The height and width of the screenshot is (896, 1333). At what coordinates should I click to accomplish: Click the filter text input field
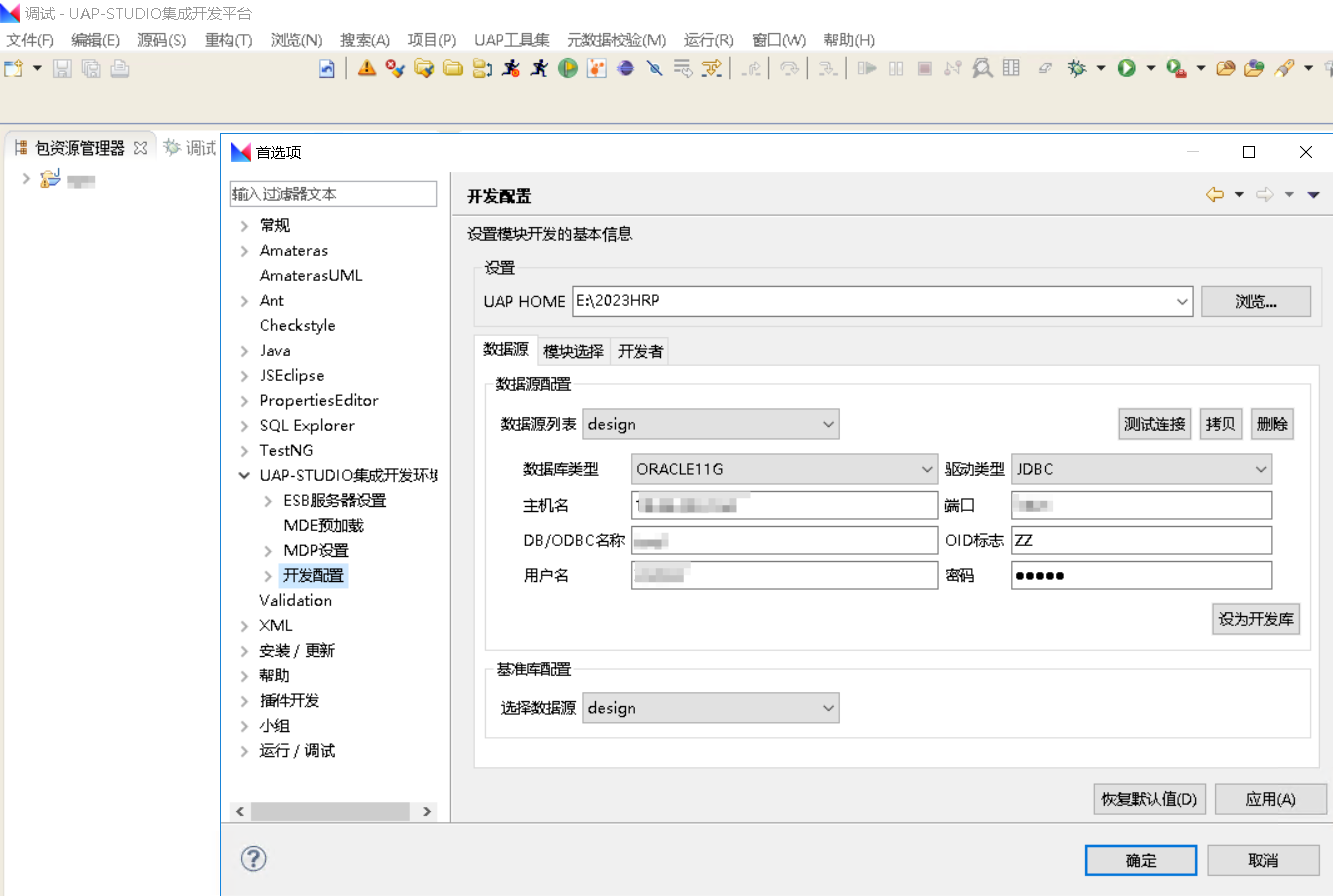(x=334, y=194)
